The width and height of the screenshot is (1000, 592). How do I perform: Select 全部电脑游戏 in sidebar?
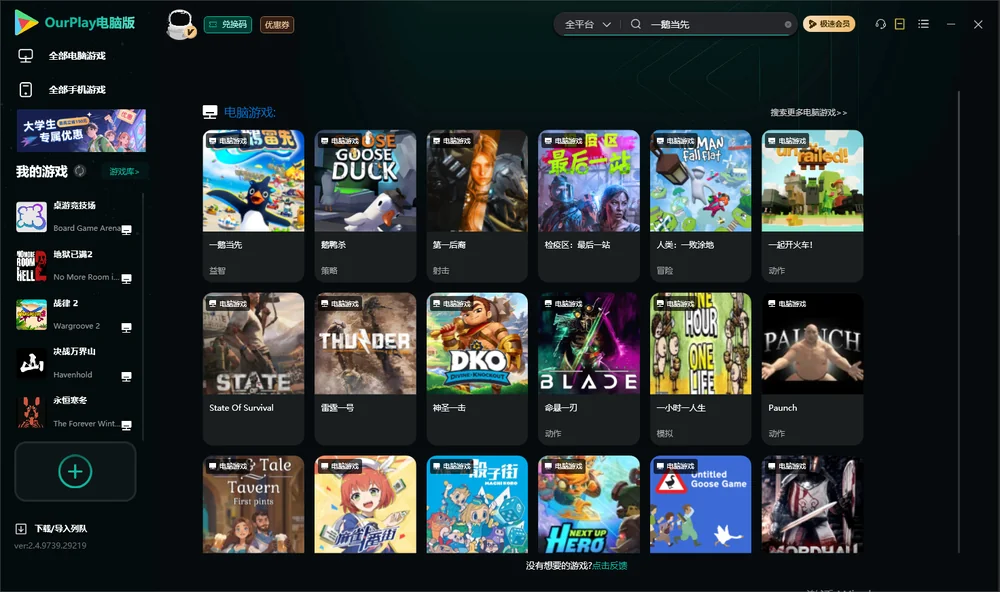point(77,56)
